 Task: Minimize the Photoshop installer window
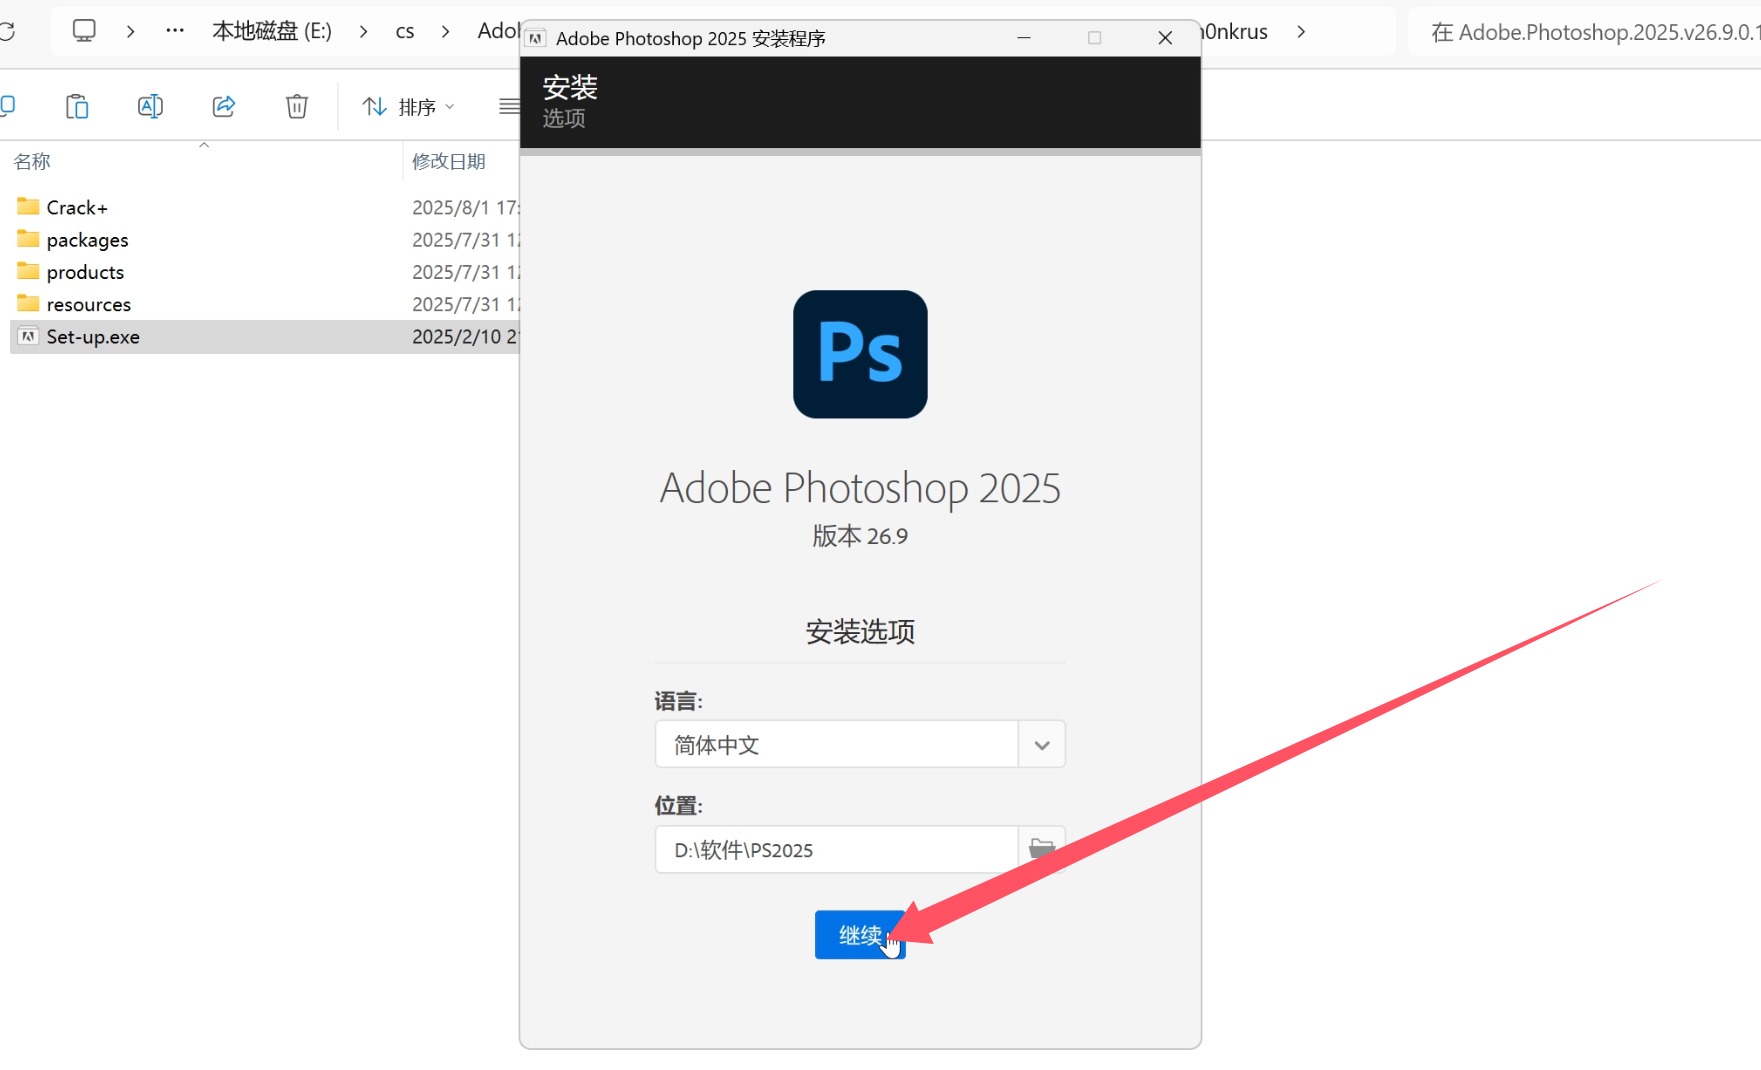pyautogui.click(x=1024, y=38)
